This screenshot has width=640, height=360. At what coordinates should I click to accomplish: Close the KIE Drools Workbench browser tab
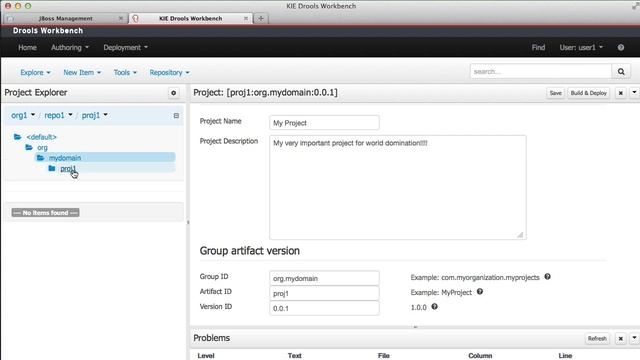[x=246, y=18]
